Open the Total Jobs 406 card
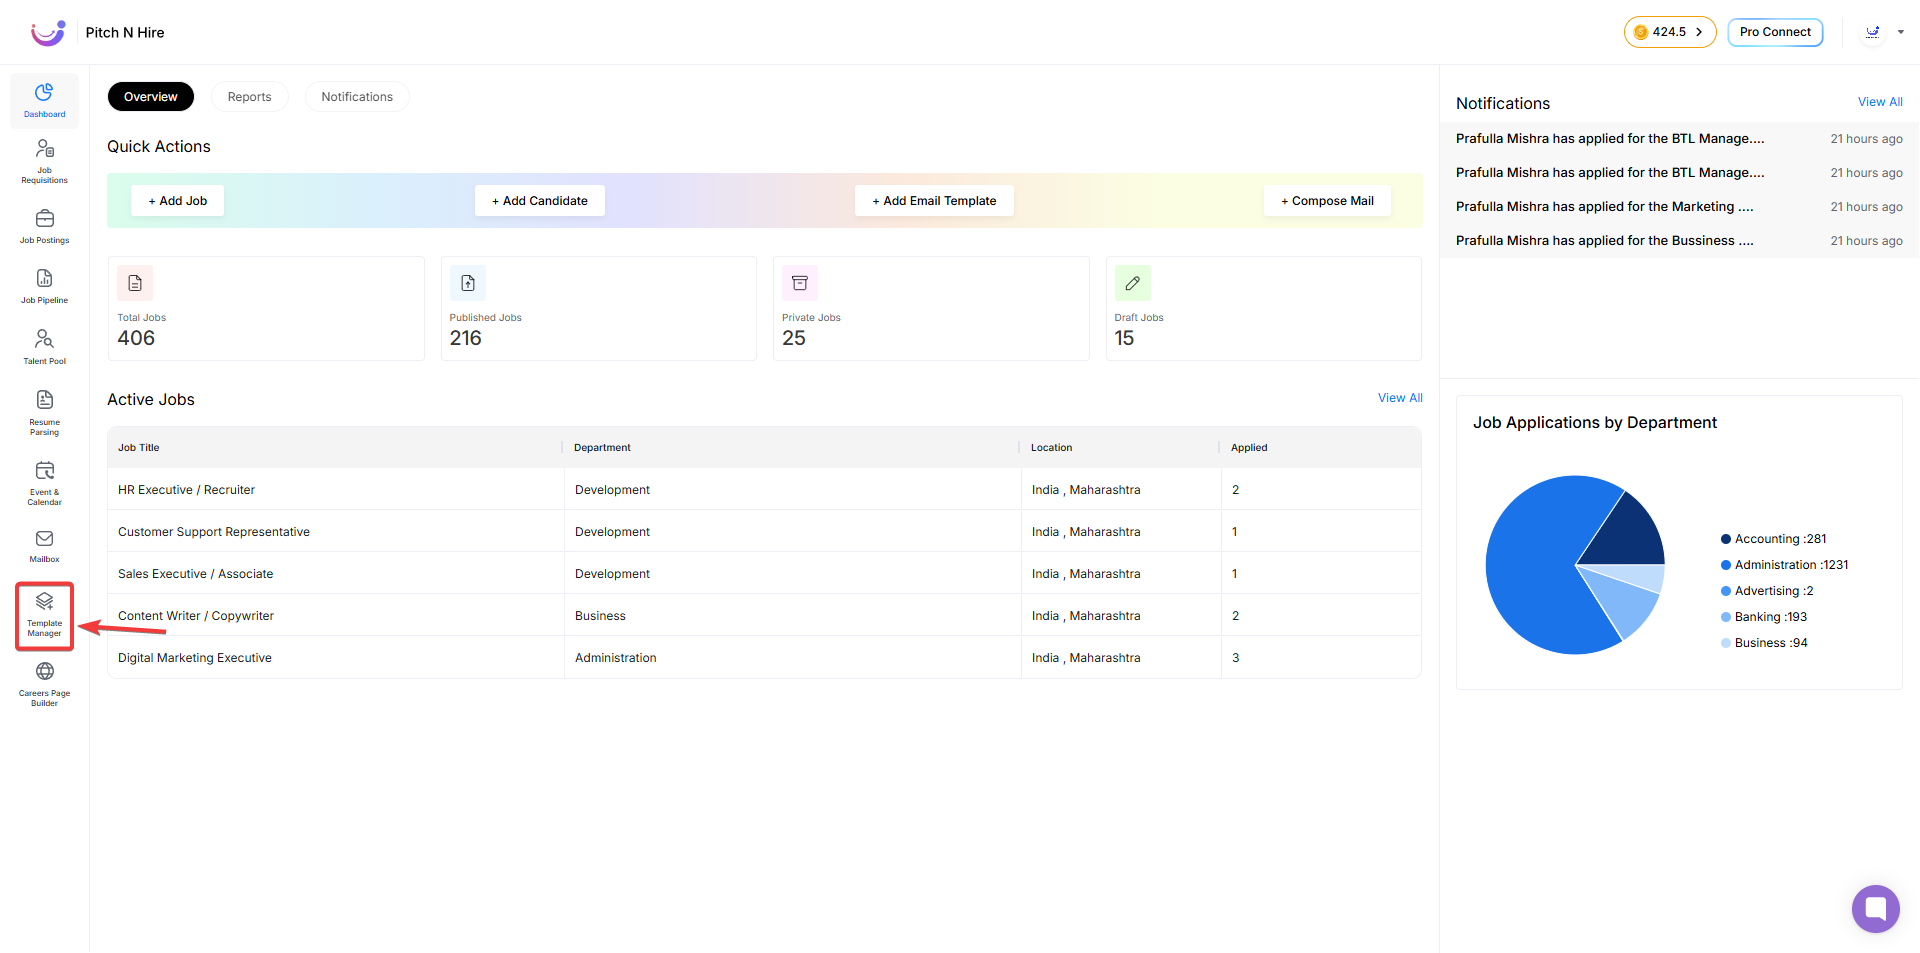Viewport: 1920px width, 953px height. point(266,309)
